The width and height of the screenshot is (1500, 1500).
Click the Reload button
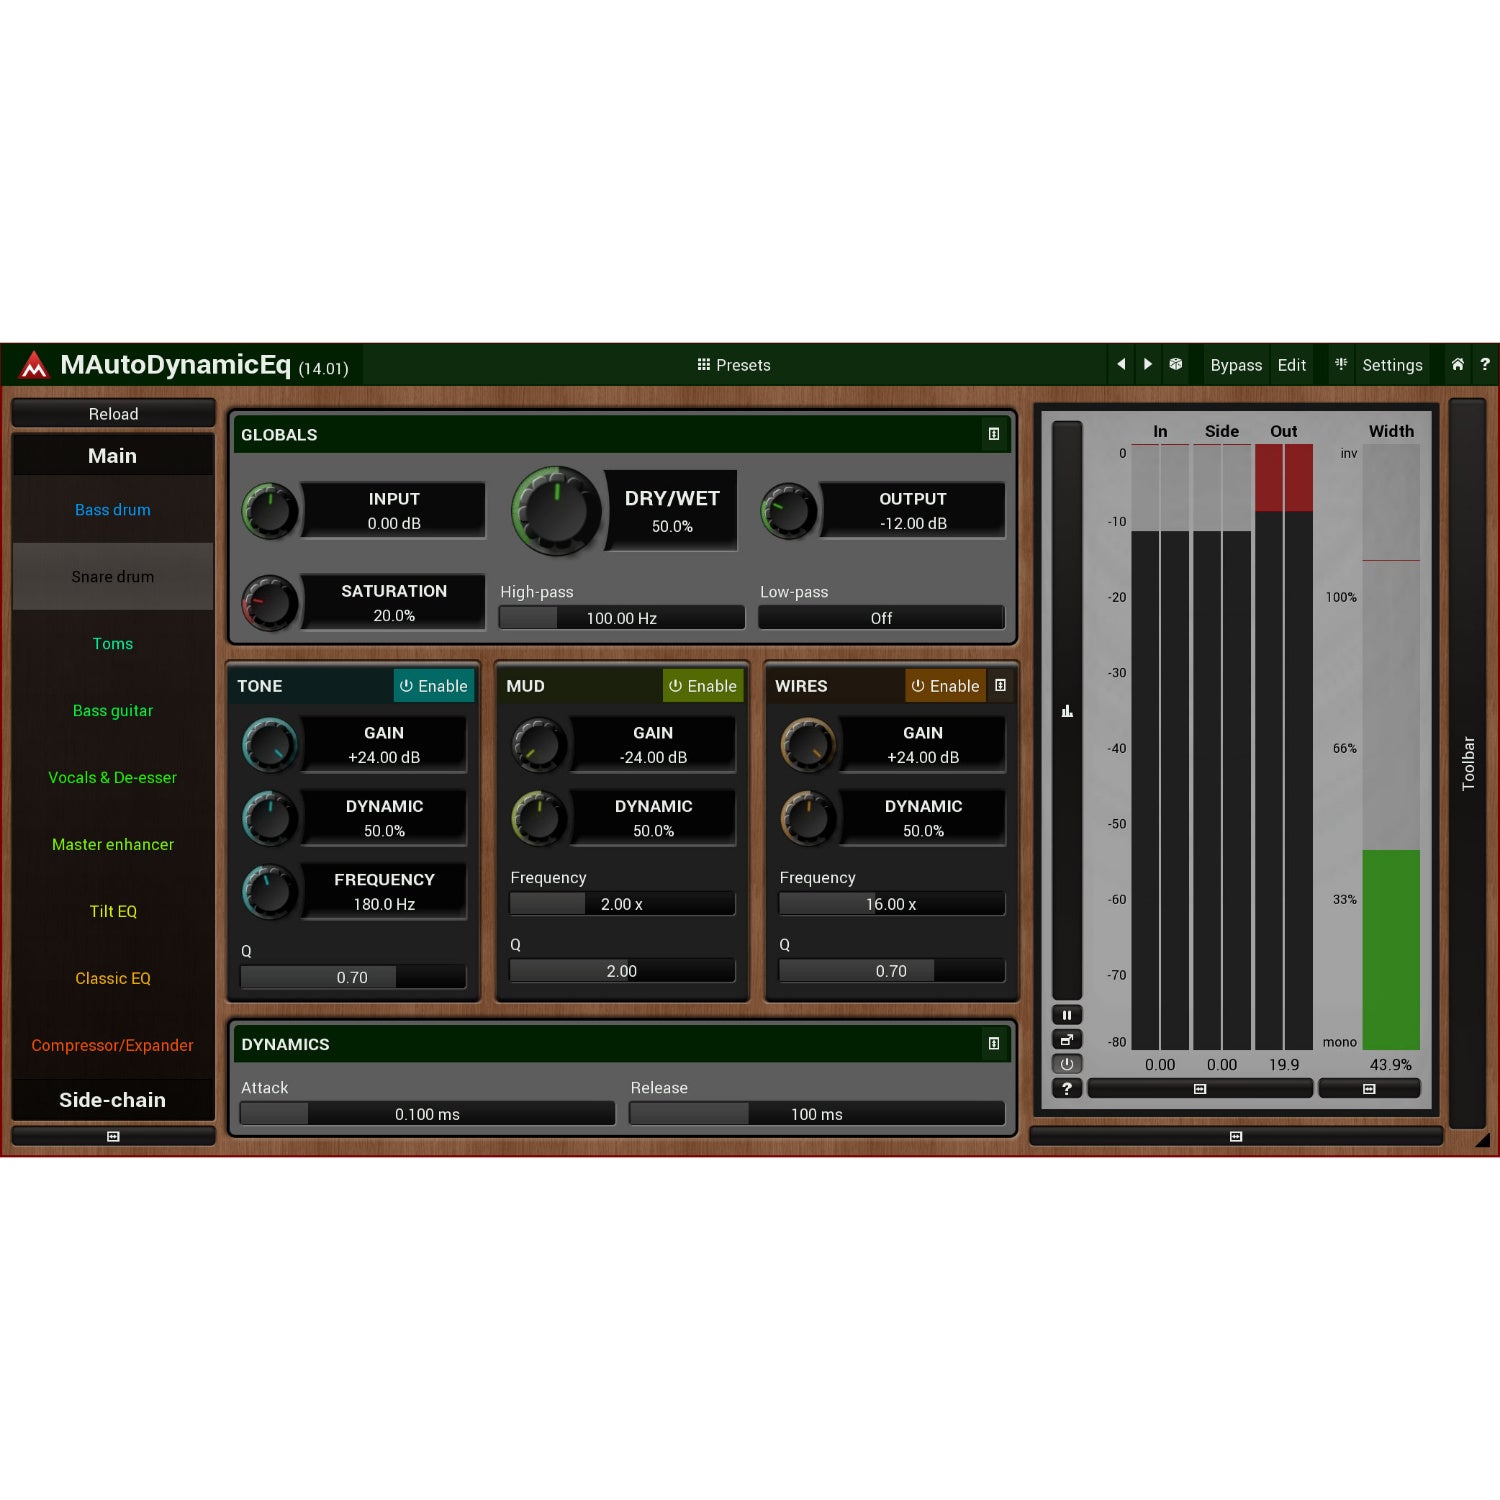(x=113, y=414)
